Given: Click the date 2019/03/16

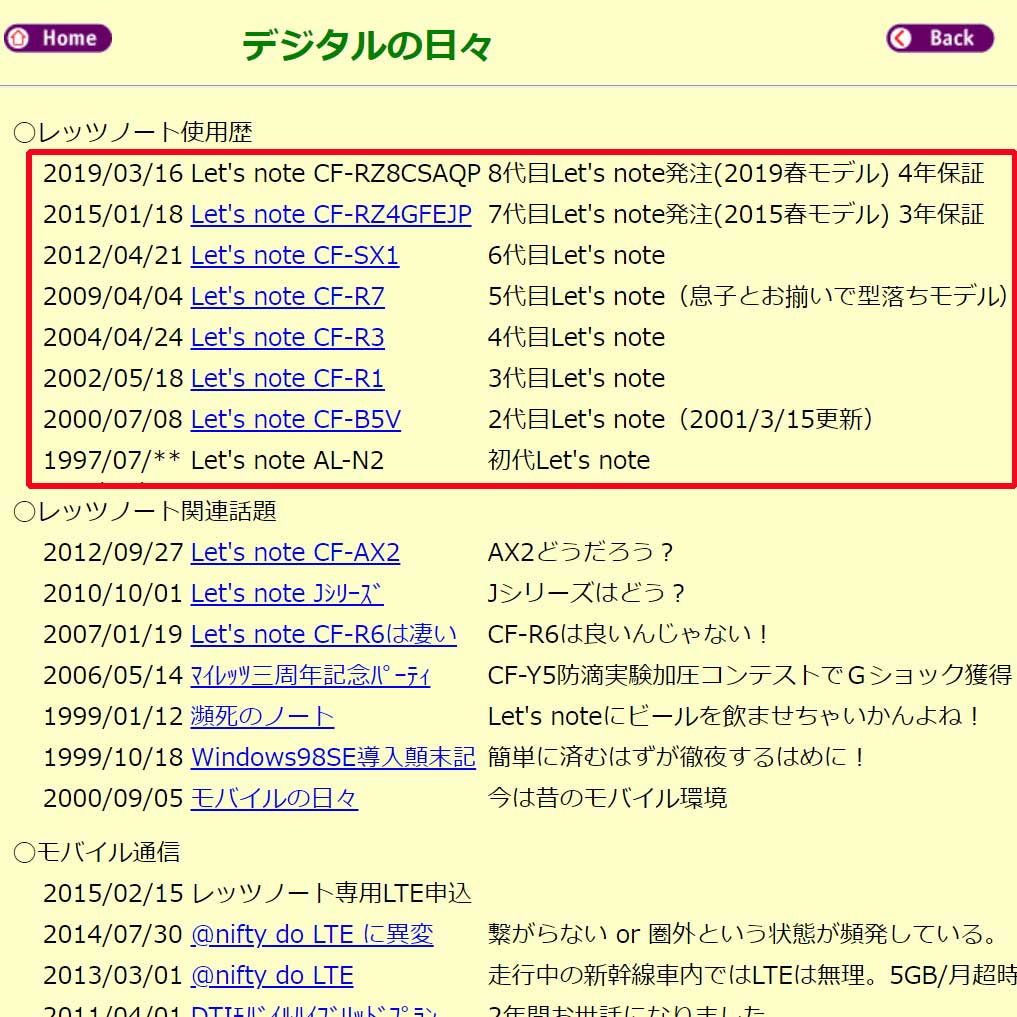Looking at the screenshot, I should click(x=113, y=173).
